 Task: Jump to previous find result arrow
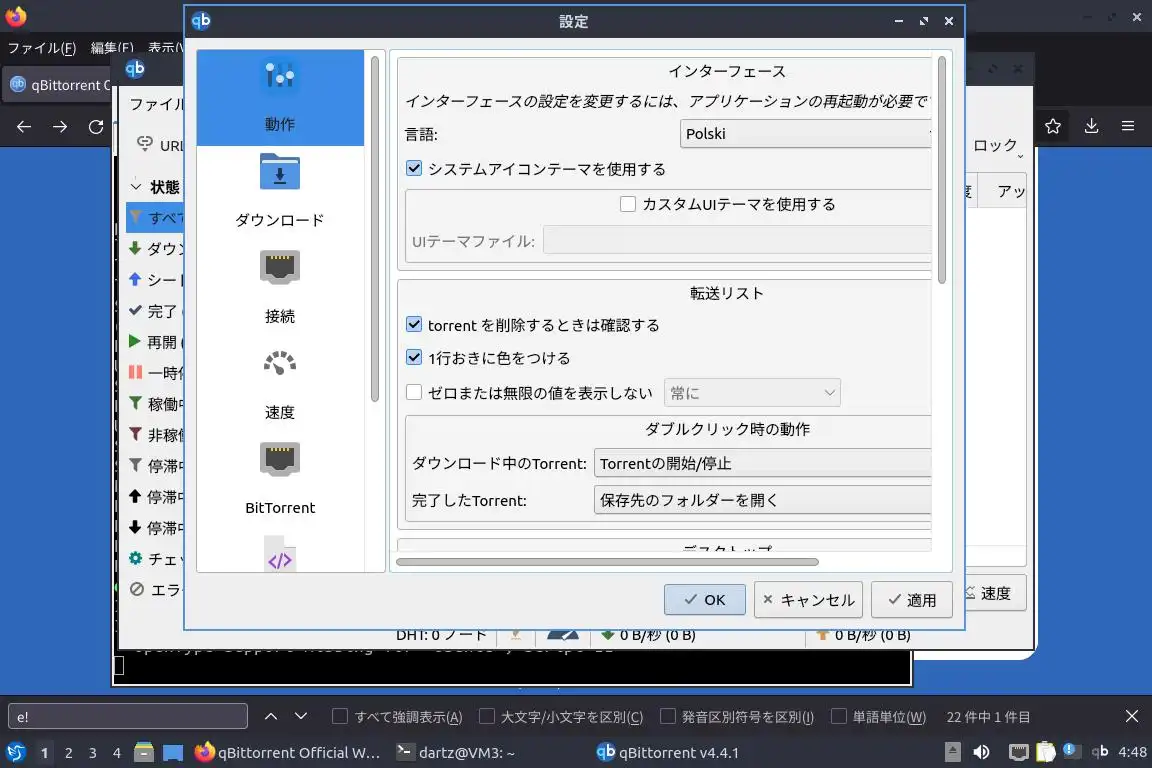pos(271,716)
